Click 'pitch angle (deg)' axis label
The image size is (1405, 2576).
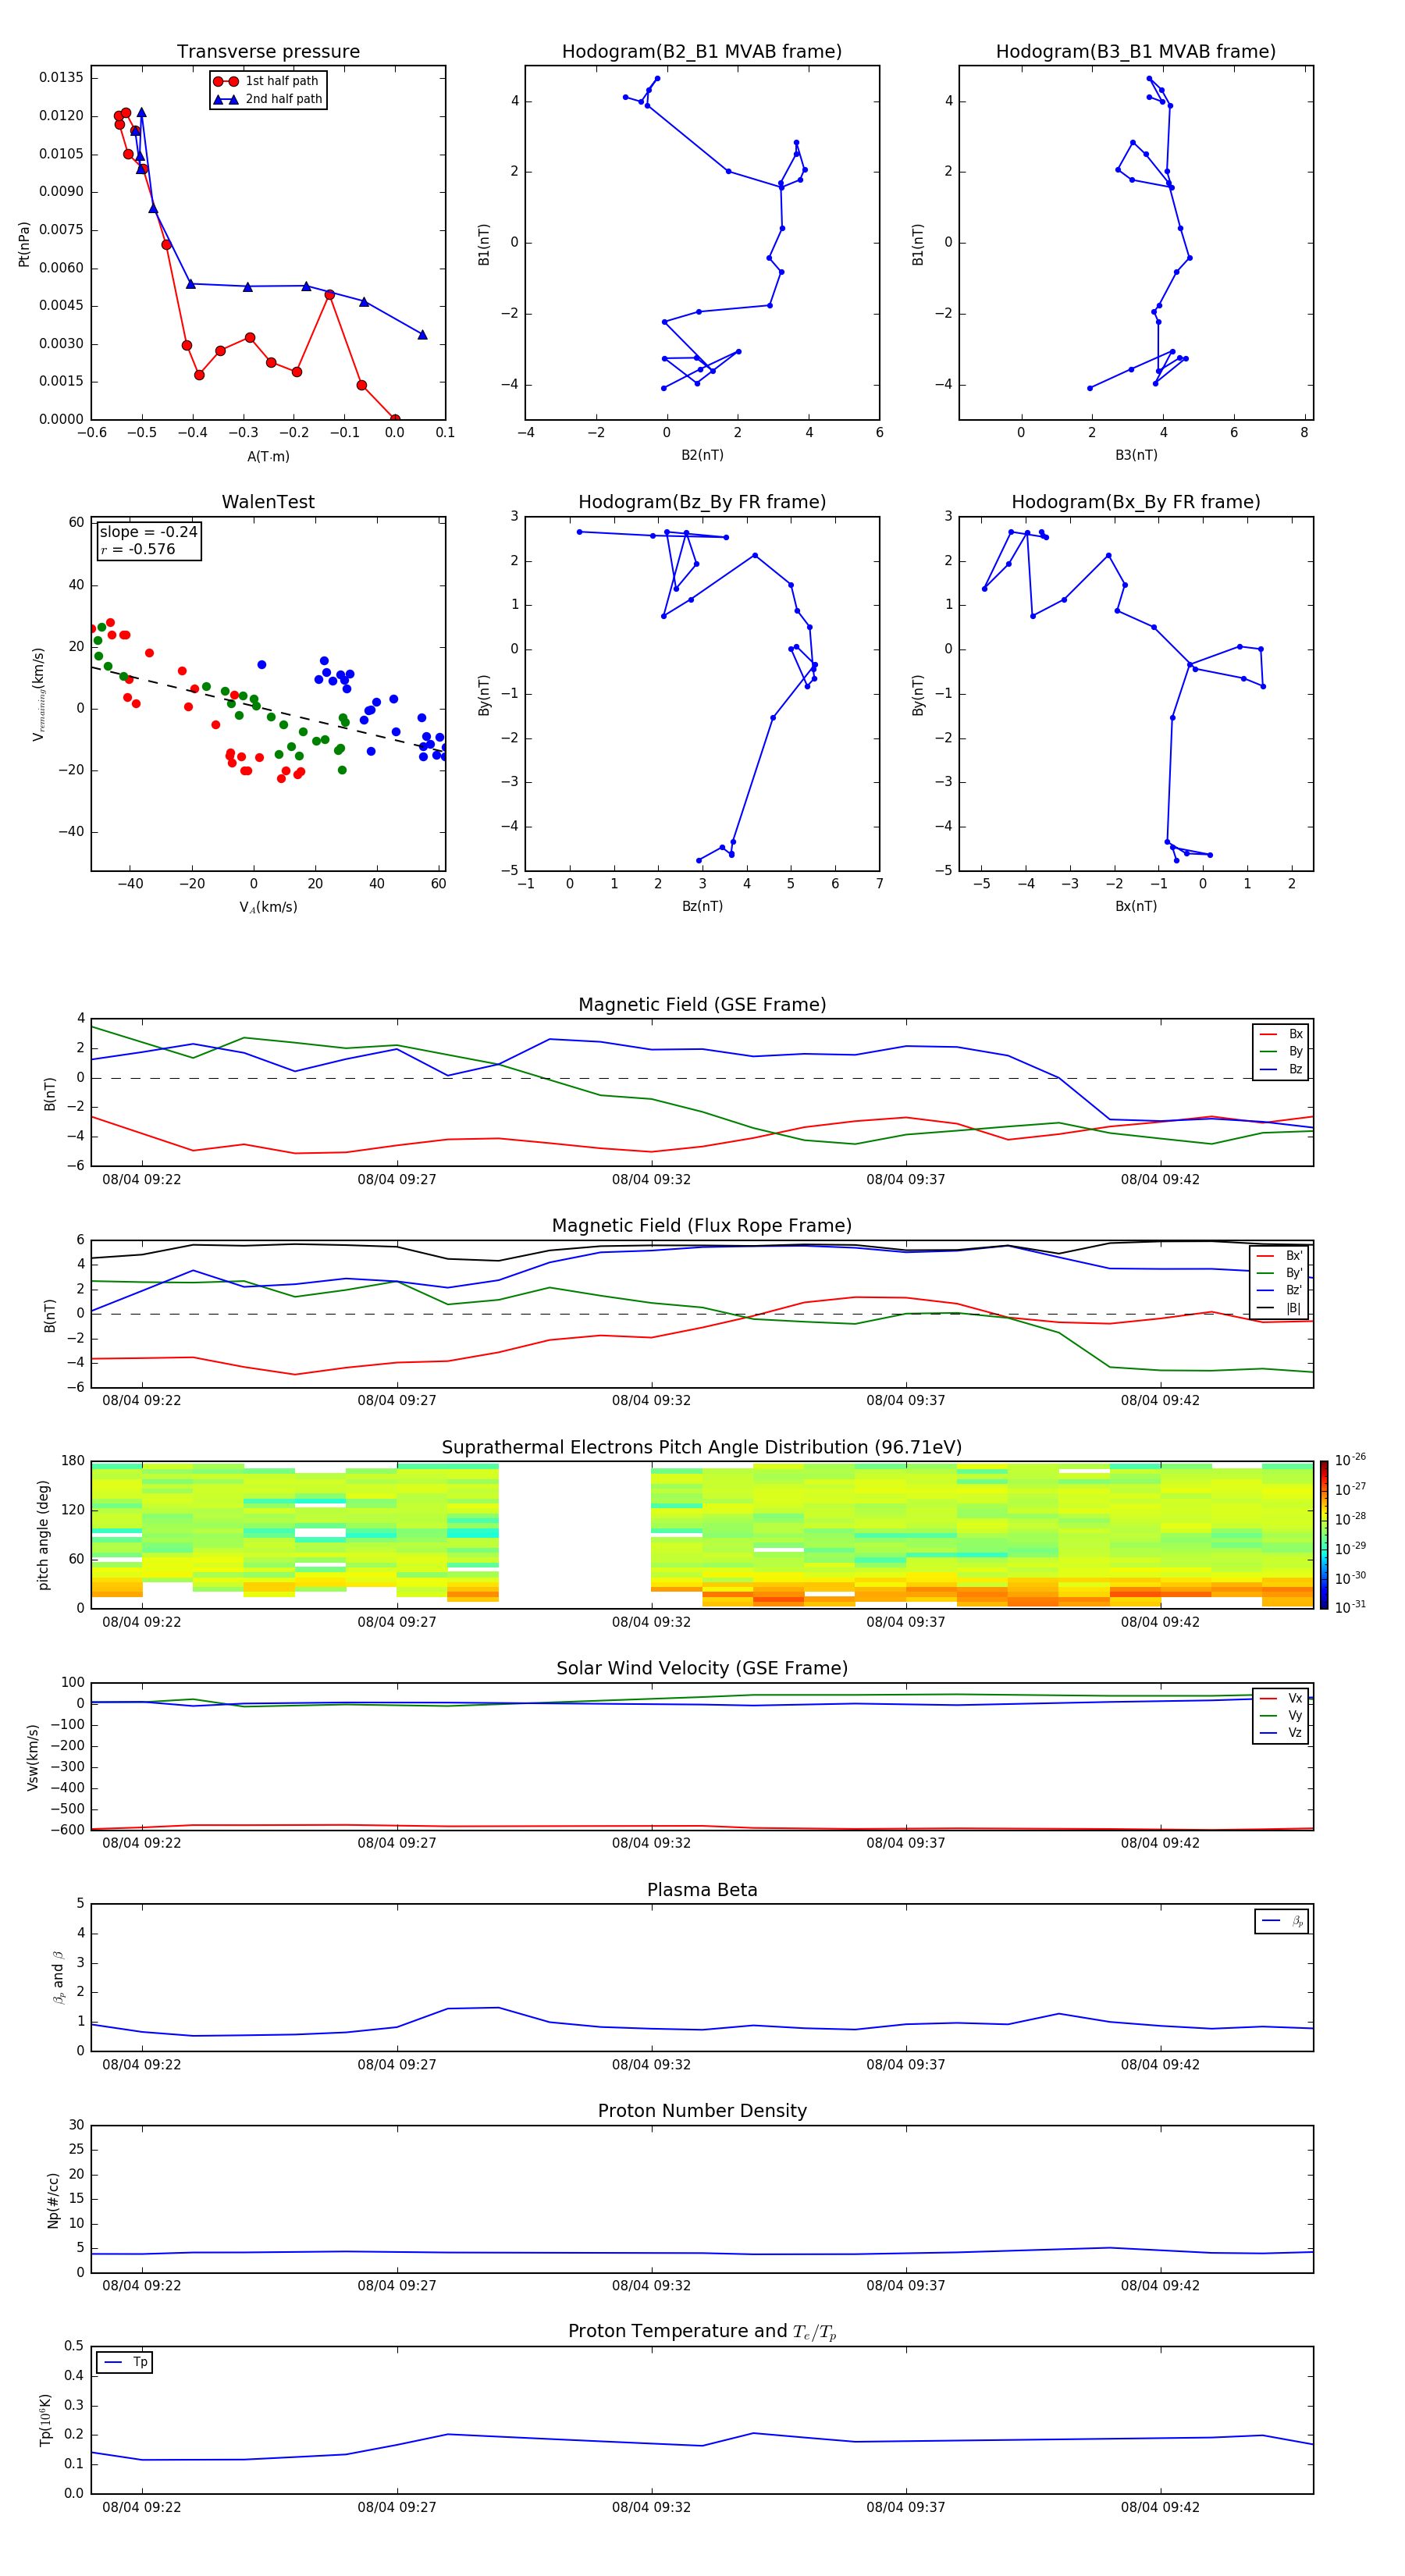click(43, 1535)
